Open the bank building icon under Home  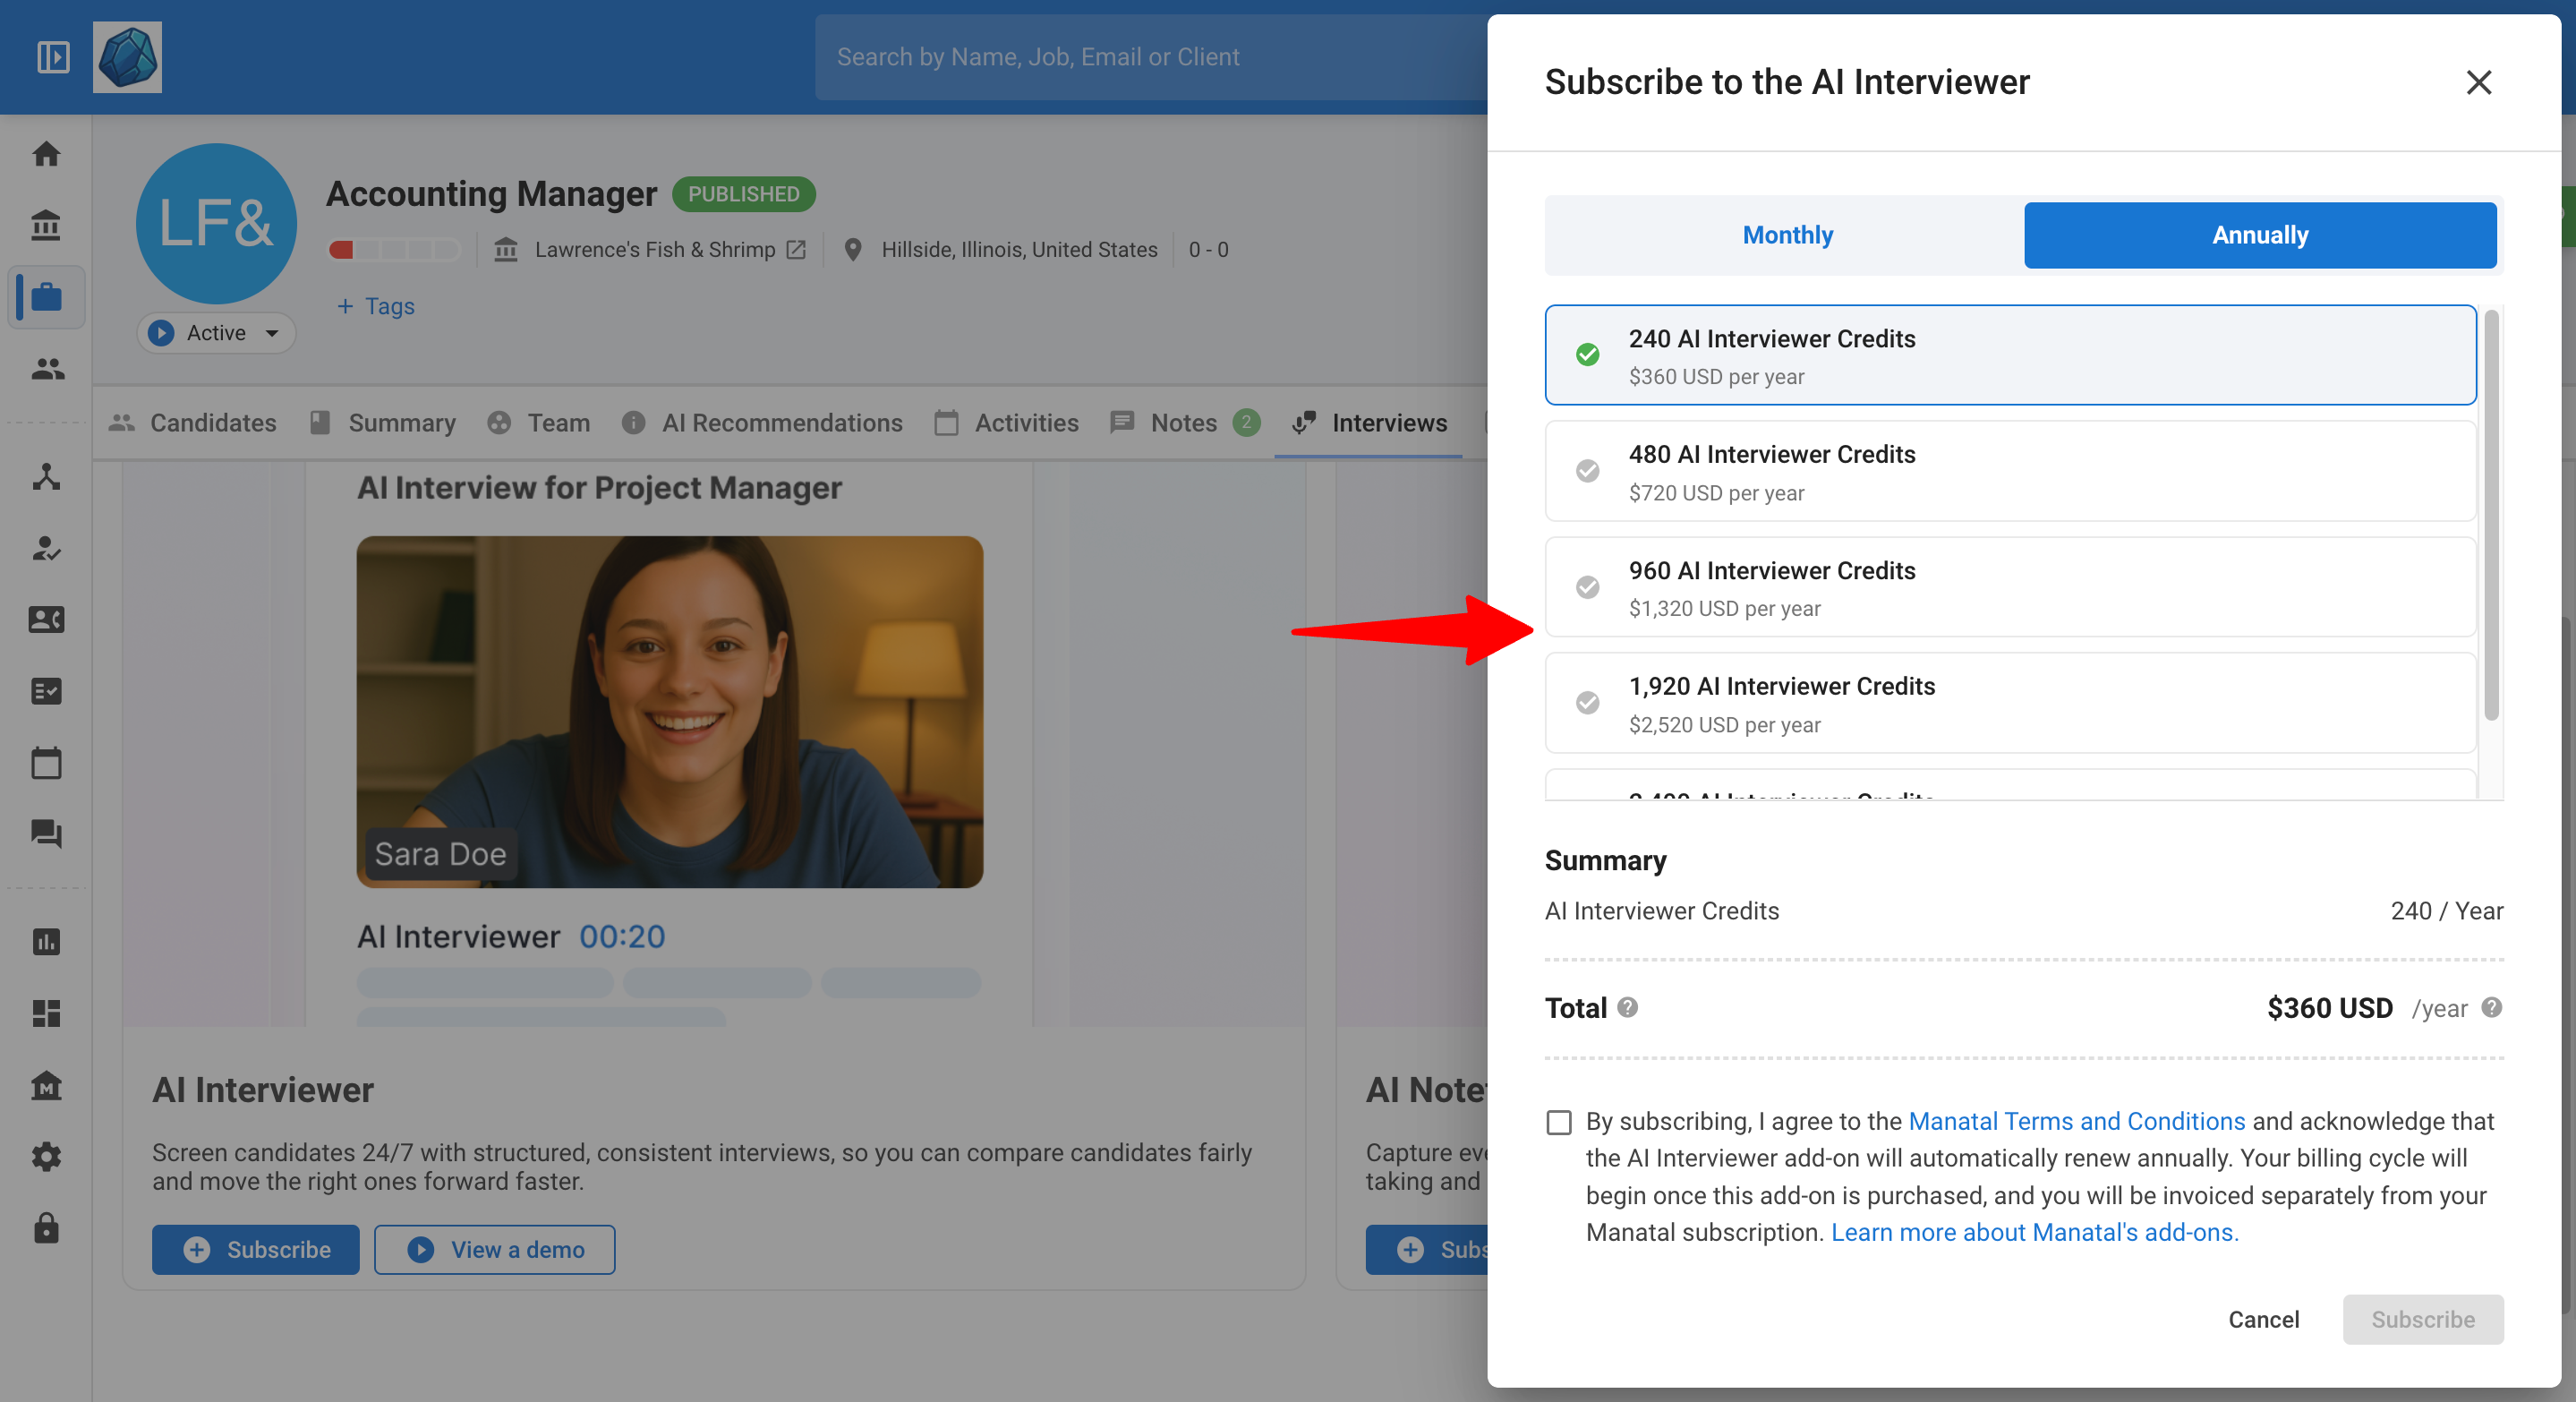(46, 225)
